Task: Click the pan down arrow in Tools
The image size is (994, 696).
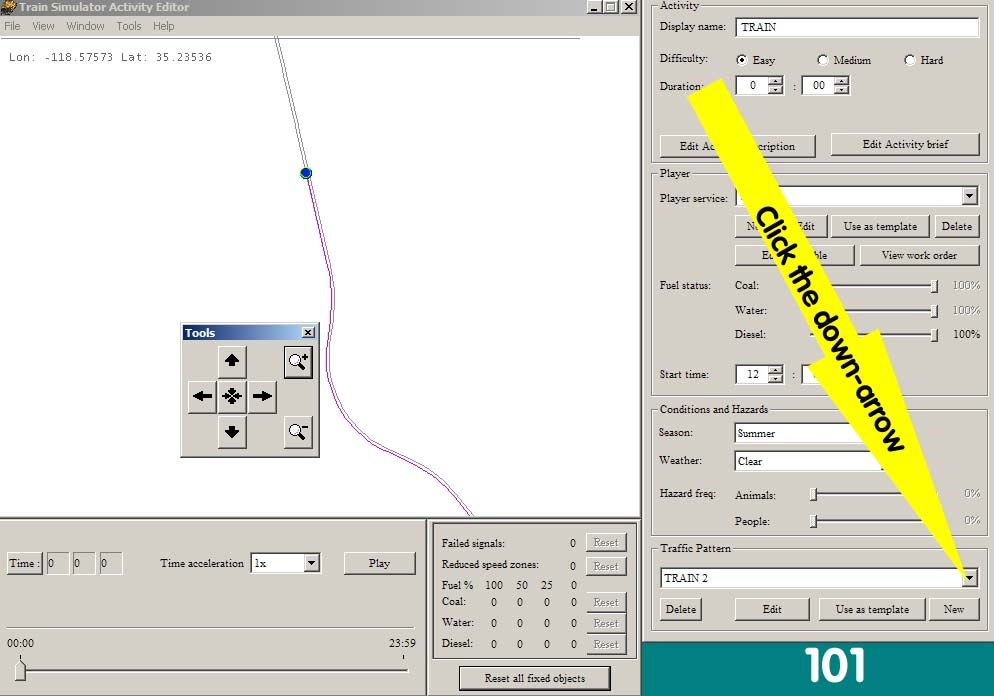Action: click(x=232, y=432)
